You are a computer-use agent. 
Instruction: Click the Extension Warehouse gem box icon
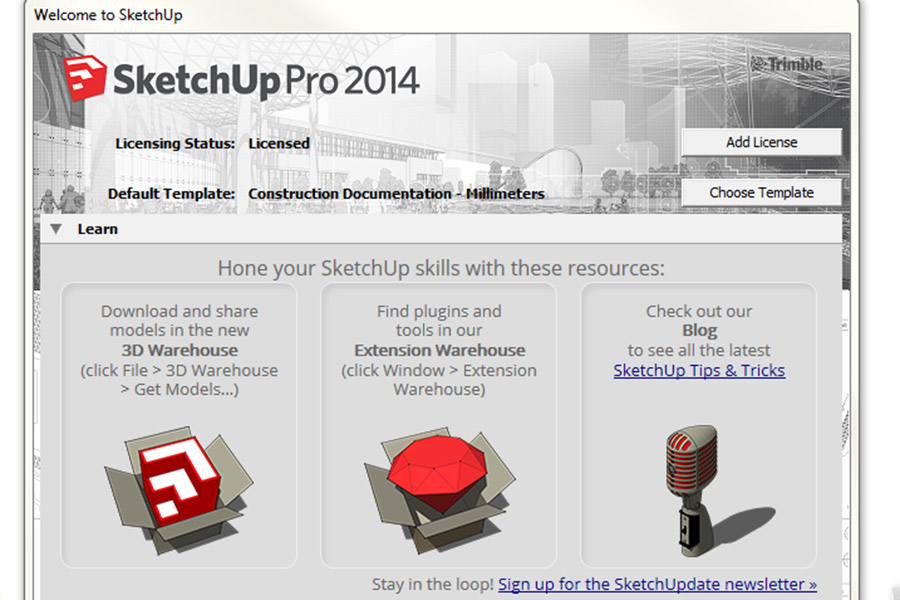(440, 490)
